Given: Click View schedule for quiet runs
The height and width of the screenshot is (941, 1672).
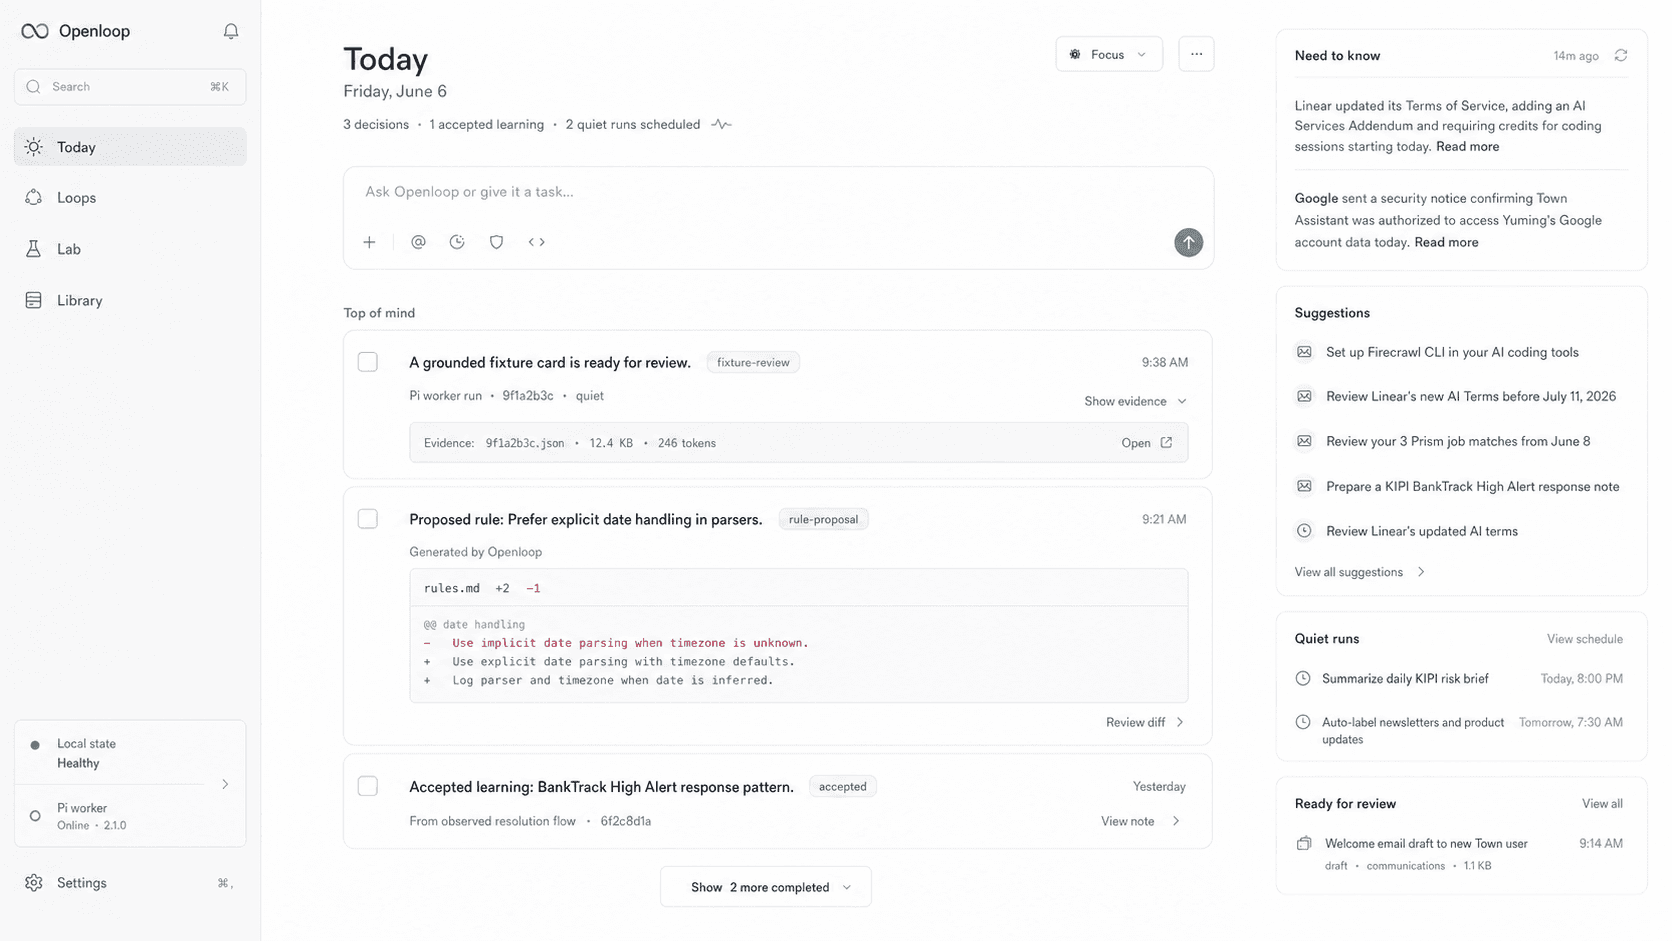Looking at the screenshot, I should [x=1585, y=639].
